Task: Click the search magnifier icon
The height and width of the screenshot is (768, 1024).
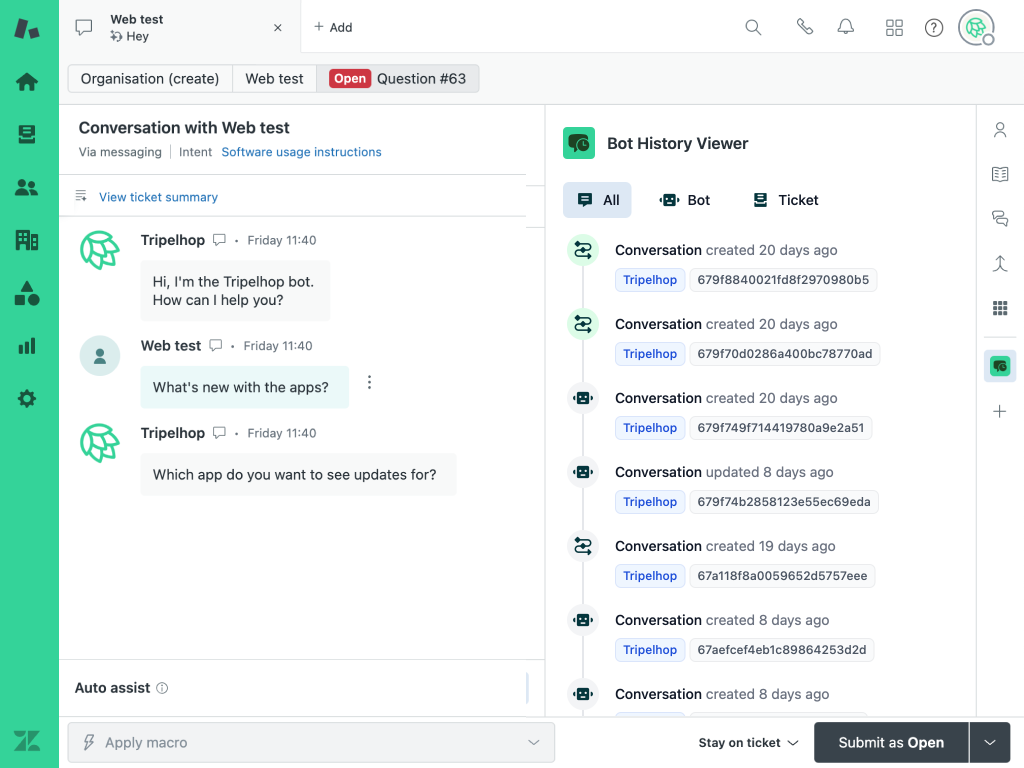Action: point(753,27)
